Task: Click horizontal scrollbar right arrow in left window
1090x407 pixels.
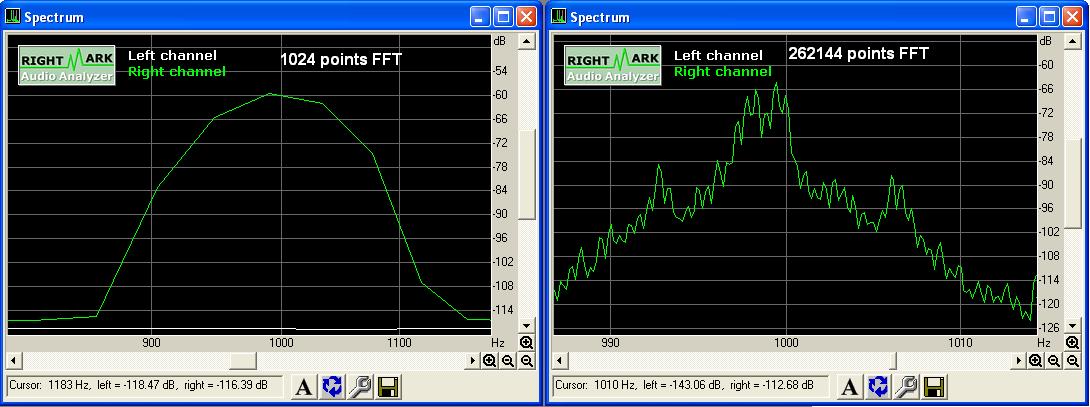Action: [473, 360]
